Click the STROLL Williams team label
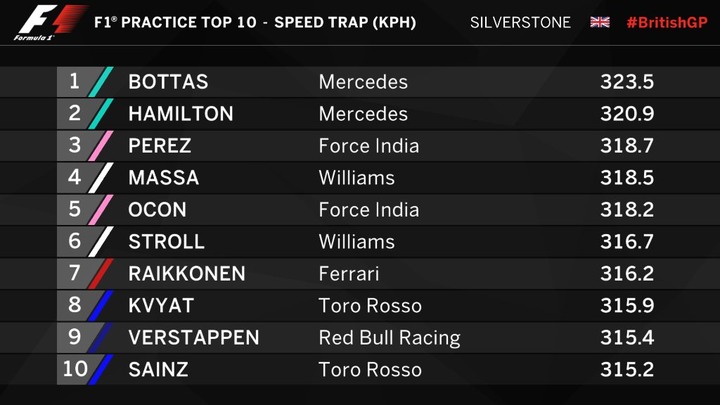The image size is (720, 405). click(x=357, y=242)
